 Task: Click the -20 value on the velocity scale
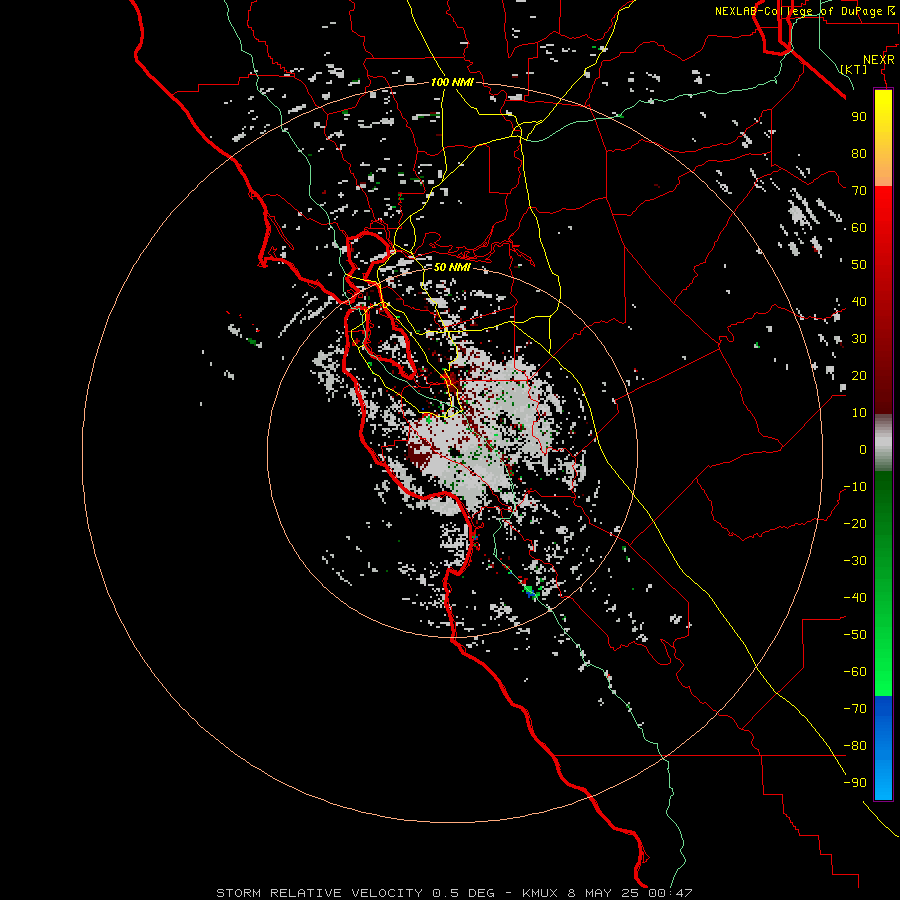point(855,523)
